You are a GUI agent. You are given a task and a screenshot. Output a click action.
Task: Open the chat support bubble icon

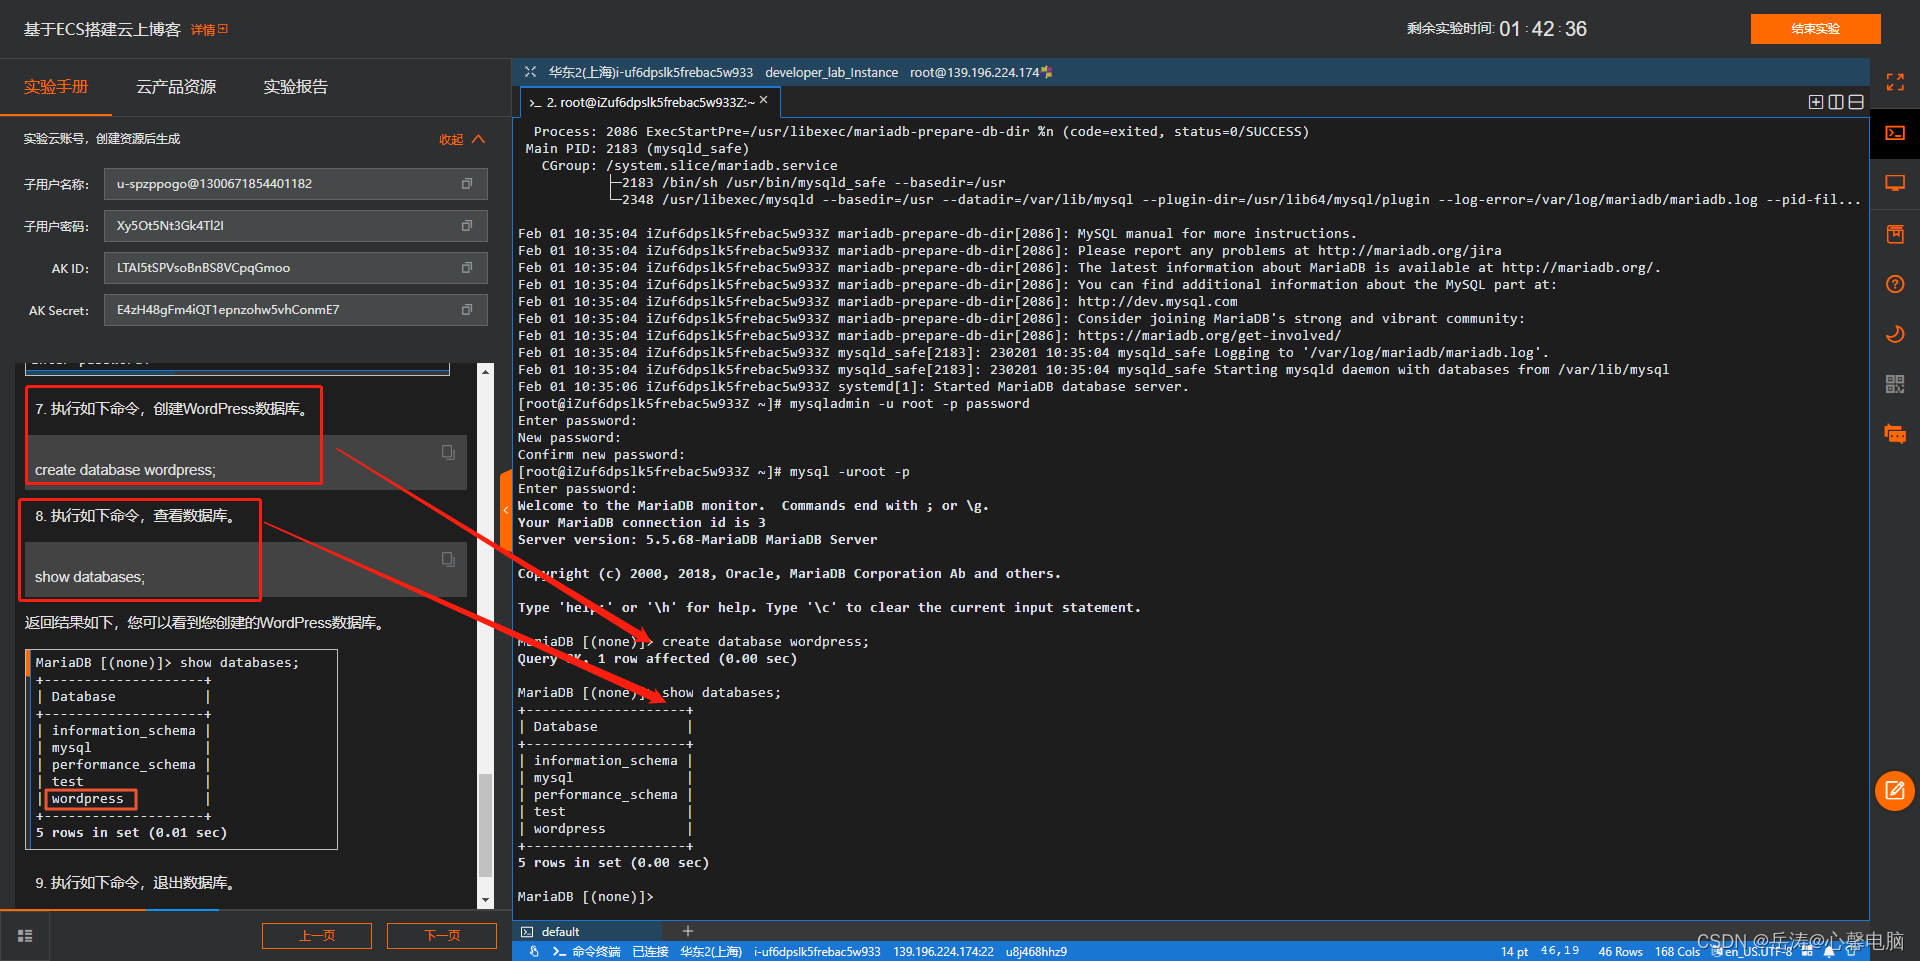(x=1895, y=434)
